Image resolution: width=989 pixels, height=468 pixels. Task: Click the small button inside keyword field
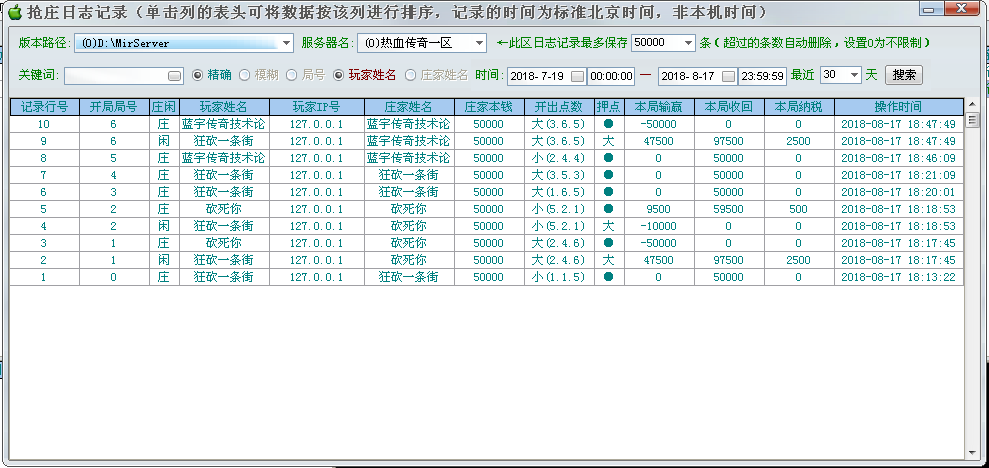175,76
